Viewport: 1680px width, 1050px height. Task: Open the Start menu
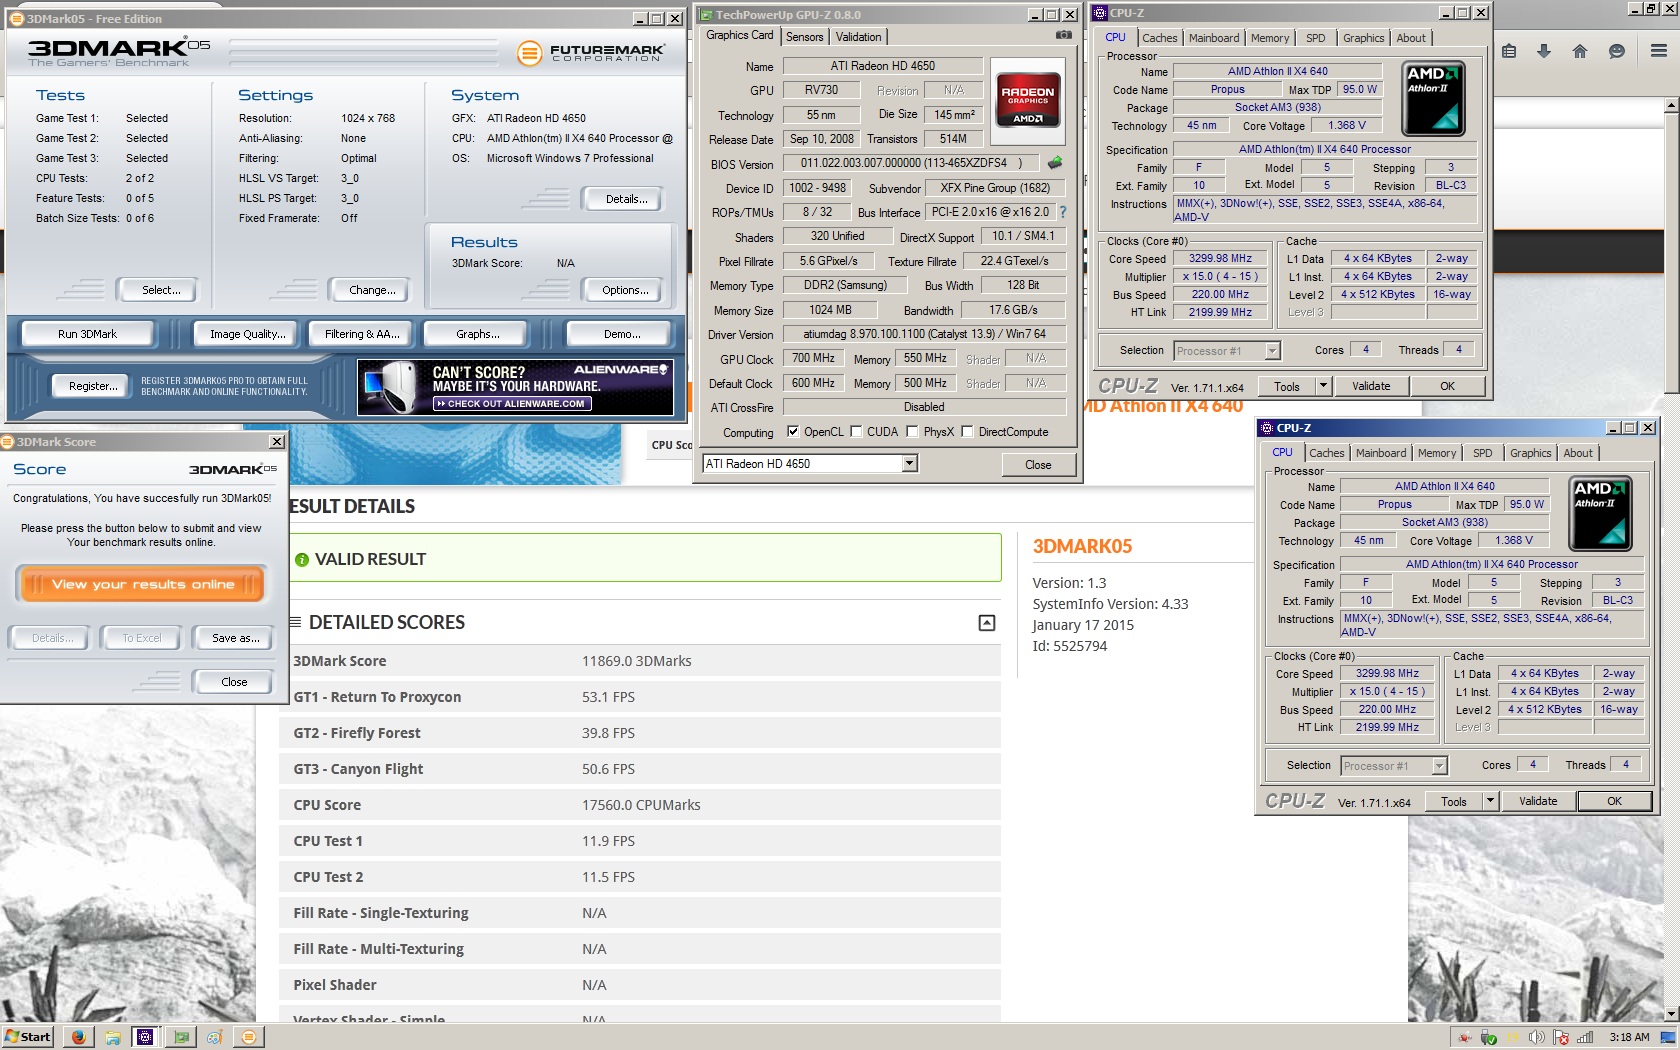[28, 1037]
